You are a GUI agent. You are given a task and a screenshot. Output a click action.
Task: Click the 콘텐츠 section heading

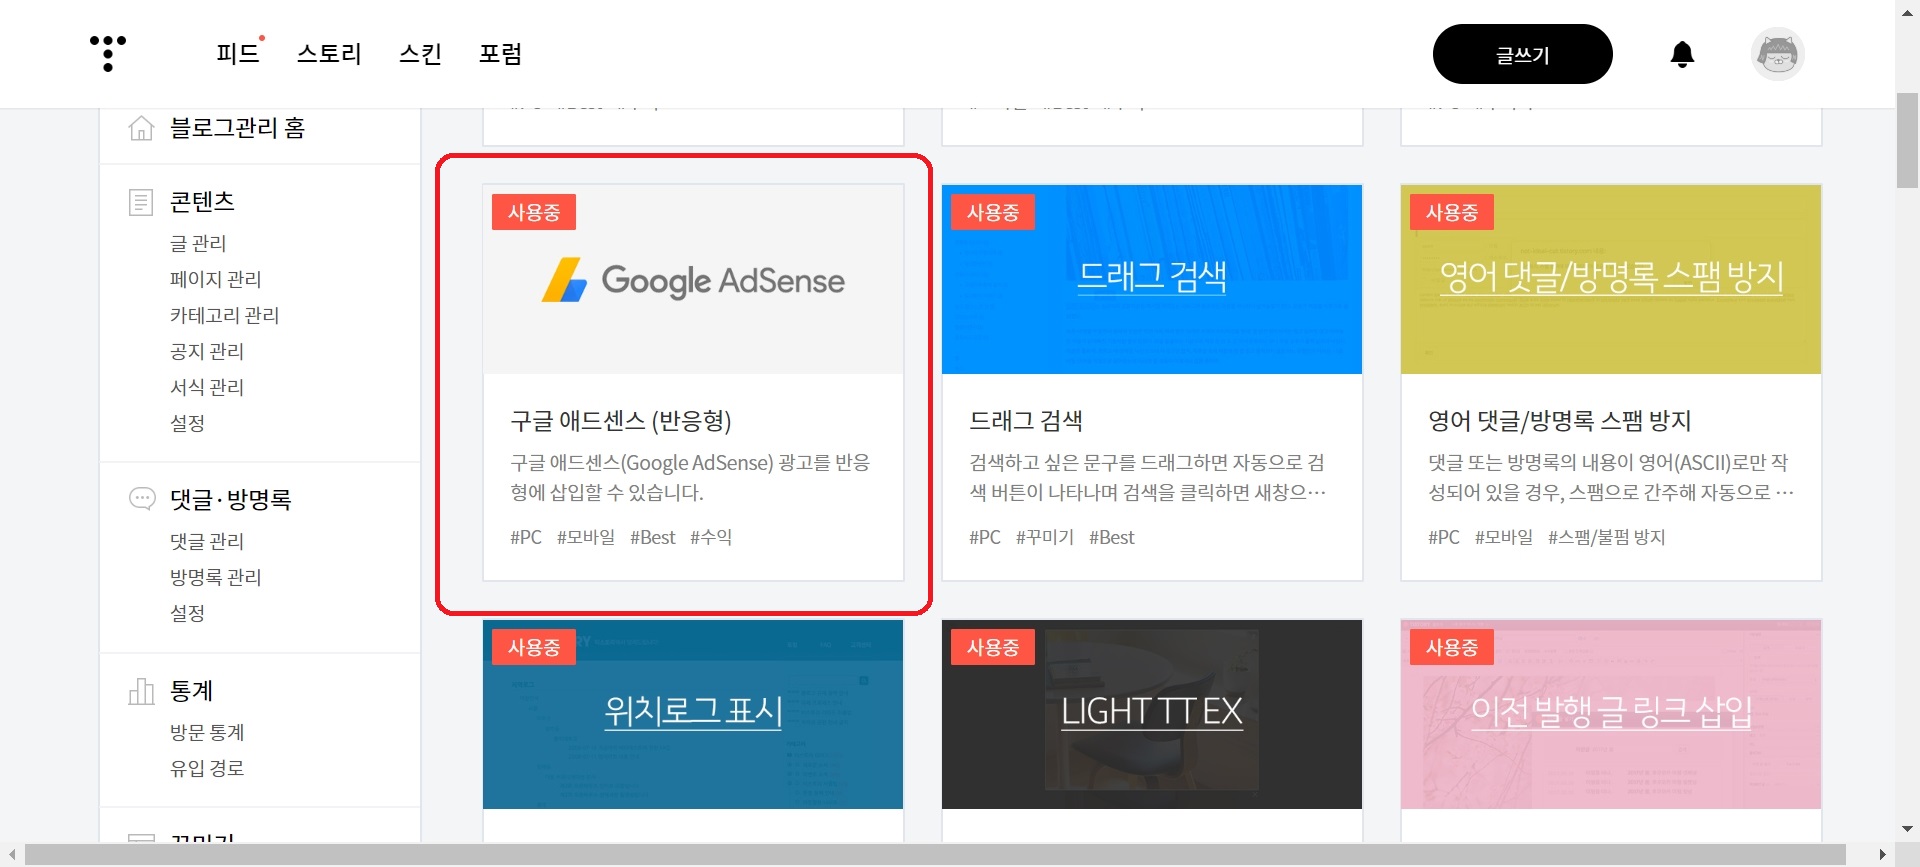tap(202, 202)
